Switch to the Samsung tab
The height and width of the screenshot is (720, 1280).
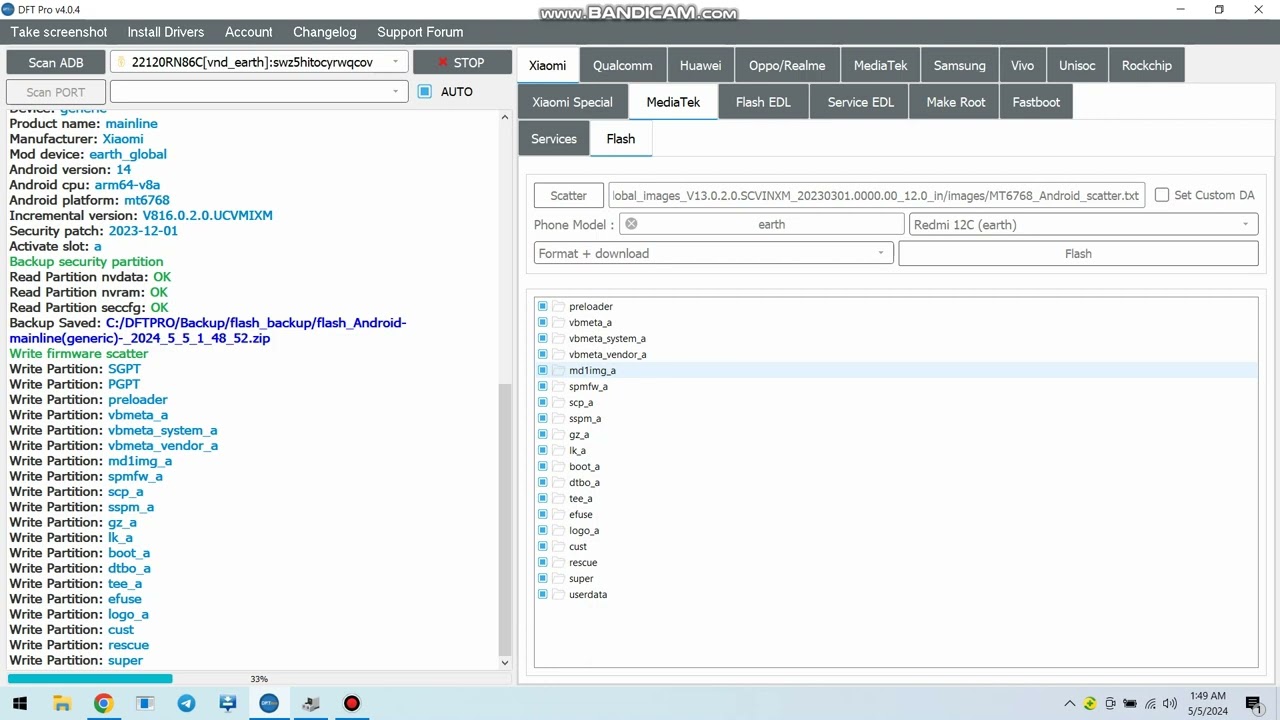tap(959, 65)
